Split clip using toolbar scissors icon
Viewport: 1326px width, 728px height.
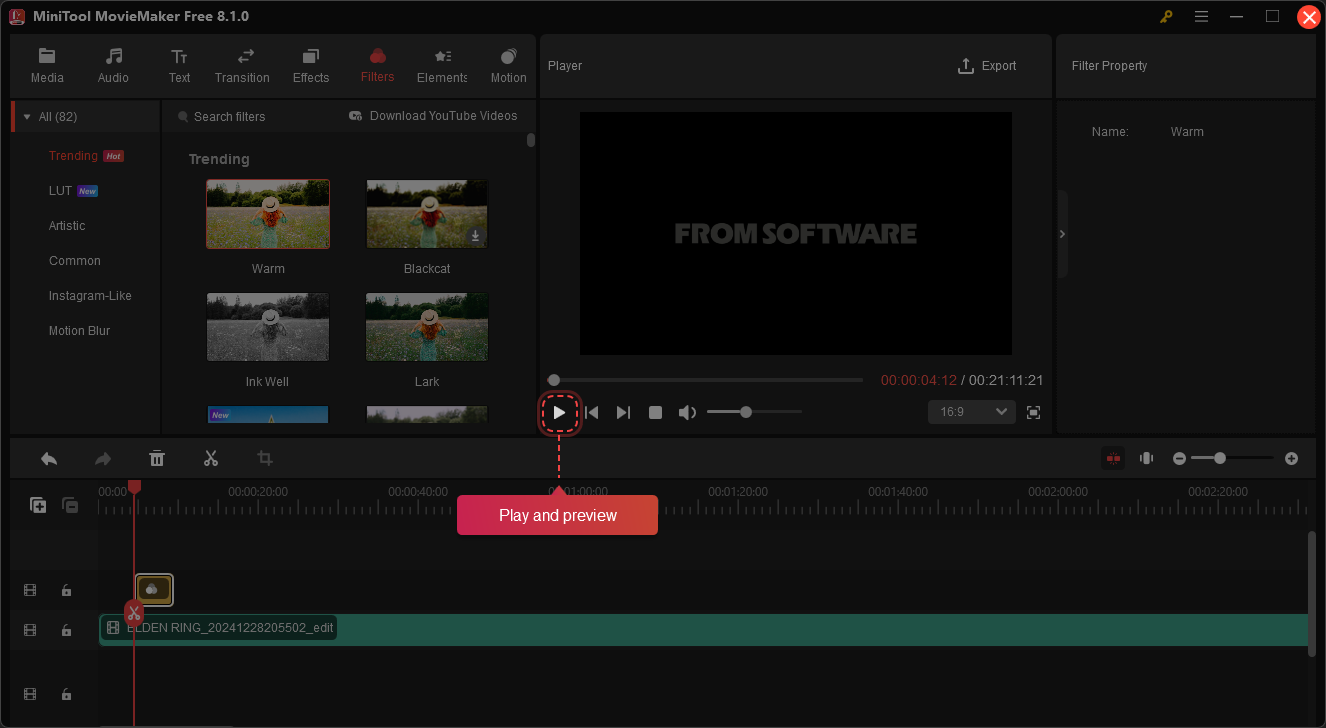pos(211,458)
